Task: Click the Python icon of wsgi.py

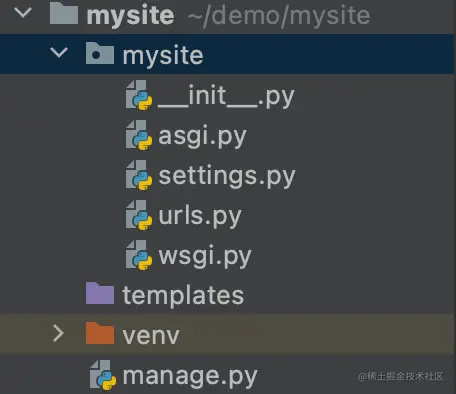Action: point(139,255)
